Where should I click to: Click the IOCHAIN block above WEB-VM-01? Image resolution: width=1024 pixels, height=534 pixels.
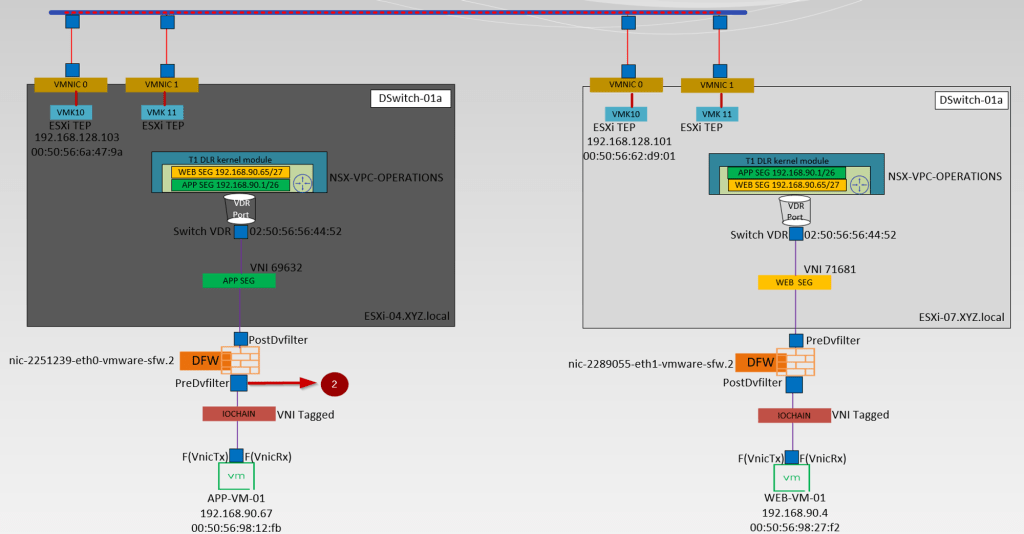794,415
